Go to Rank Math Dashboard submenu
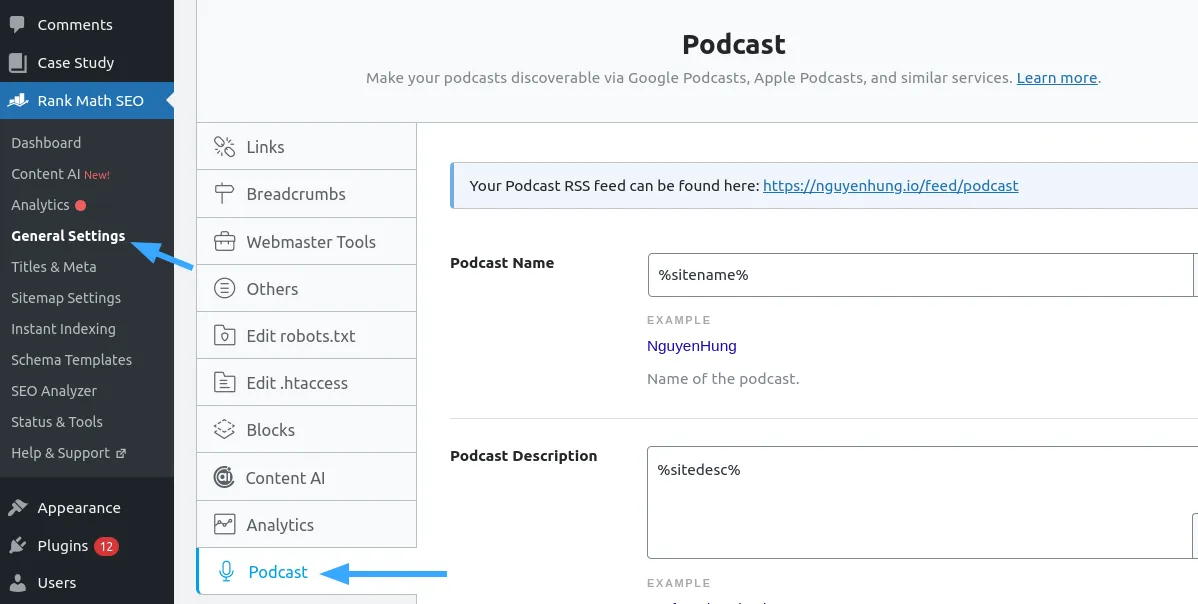 click(46, 143)
